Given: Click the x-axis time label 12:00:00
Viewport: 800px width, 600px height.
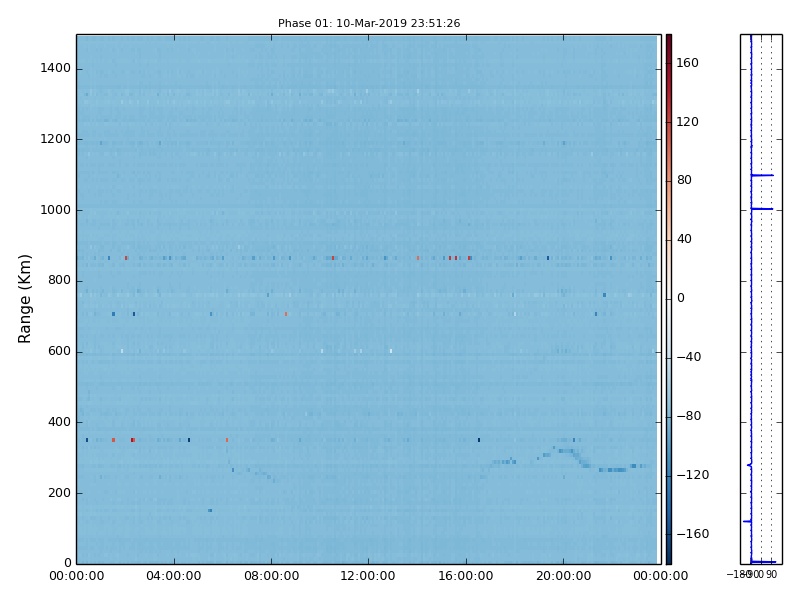Looking at the screenshot, I should point(368,576).
